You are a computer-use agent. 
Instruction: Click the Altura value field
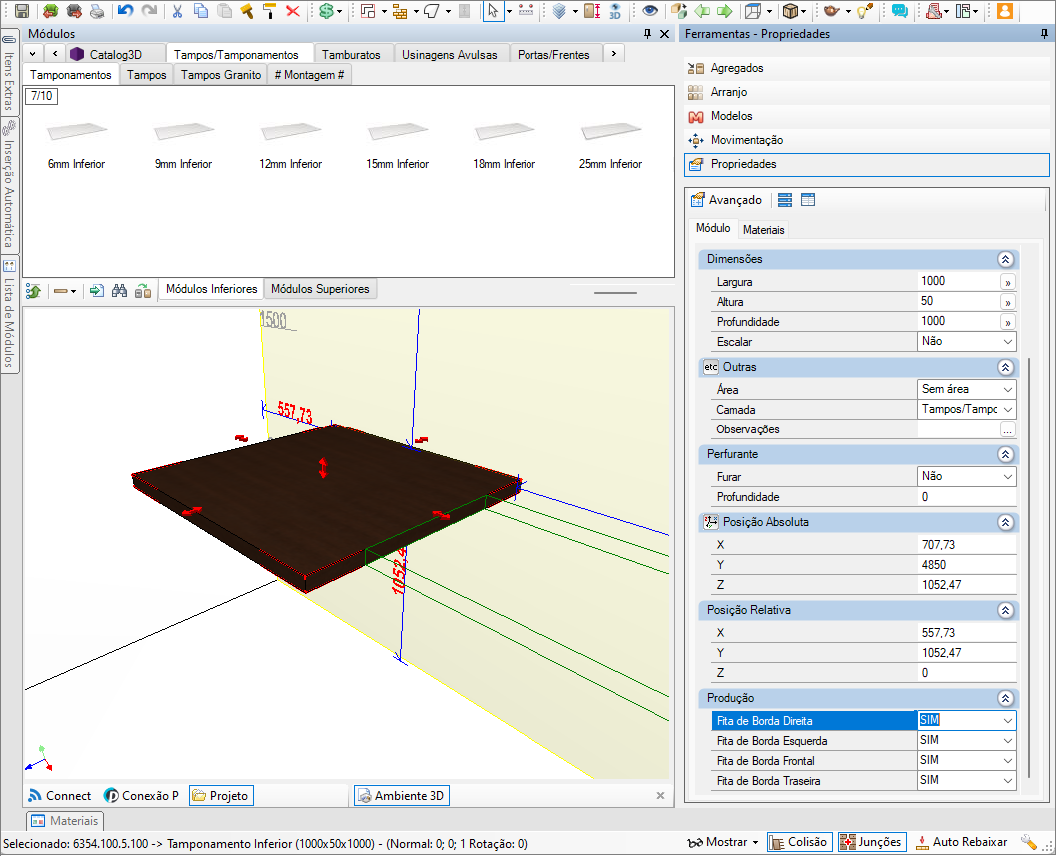click(958, 301)
